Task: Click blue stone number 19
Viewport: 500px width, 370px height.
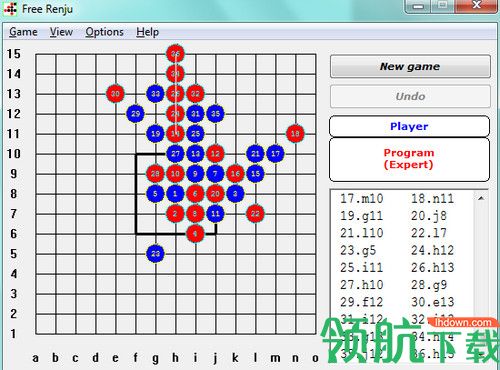Action: coord(155,134)
